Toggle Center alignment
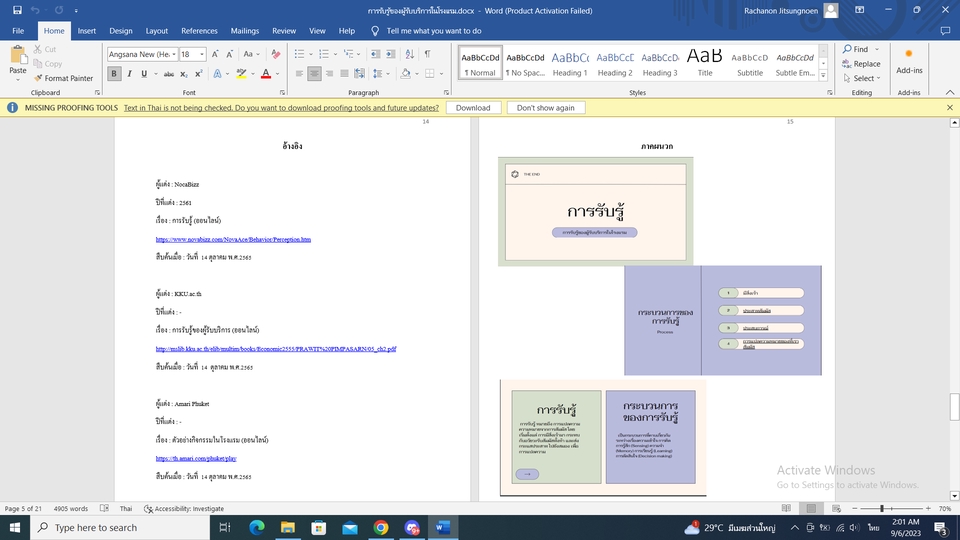 point(314,74)
